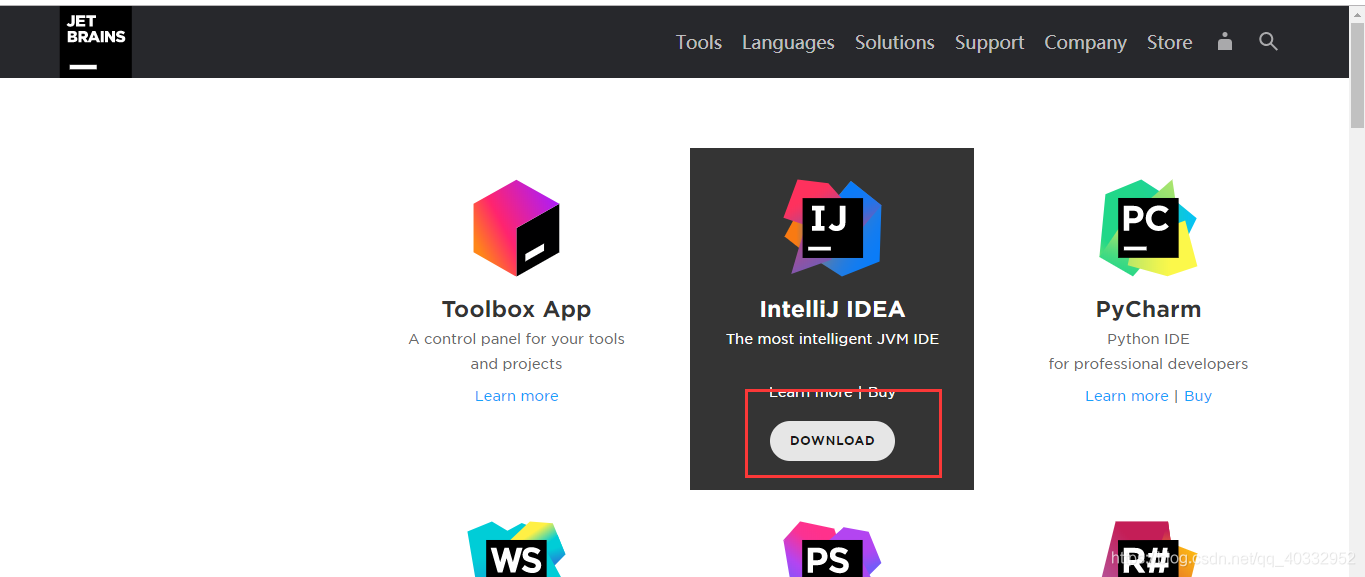
Task: Follow PyCharm Learn more link
Action: tap(1126, 396)
